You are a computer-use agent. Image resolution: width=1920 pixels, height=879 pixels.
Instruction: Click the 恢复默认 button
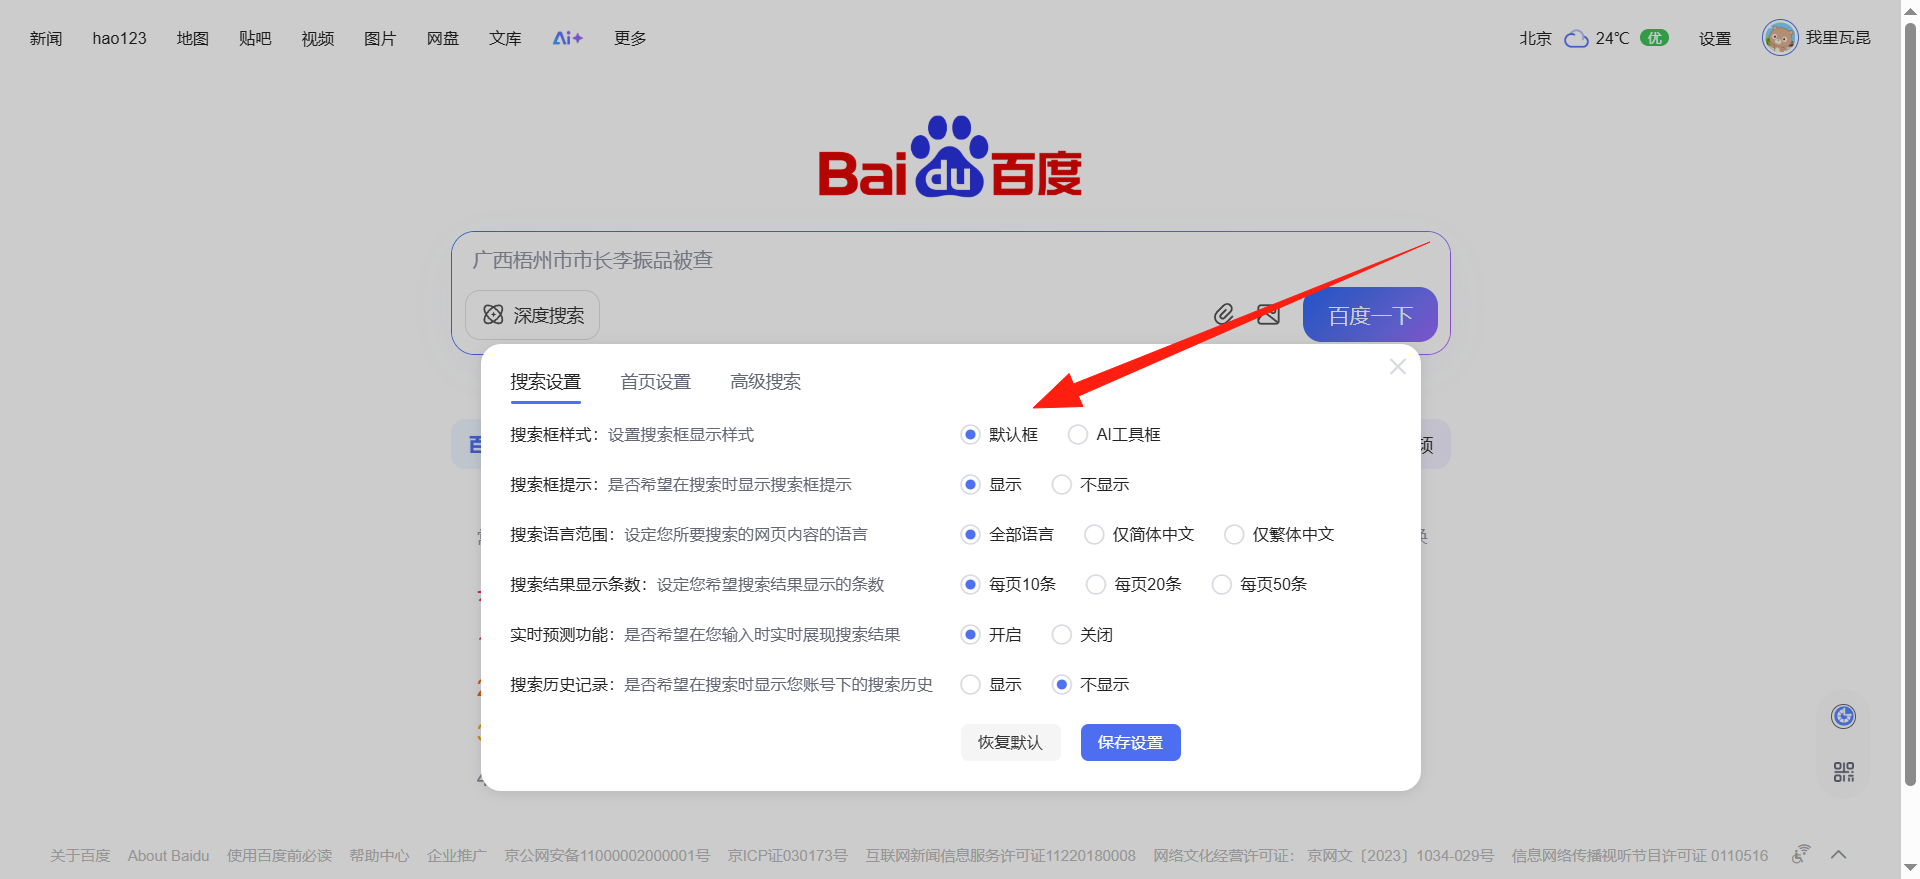(x=1010, y=742)
